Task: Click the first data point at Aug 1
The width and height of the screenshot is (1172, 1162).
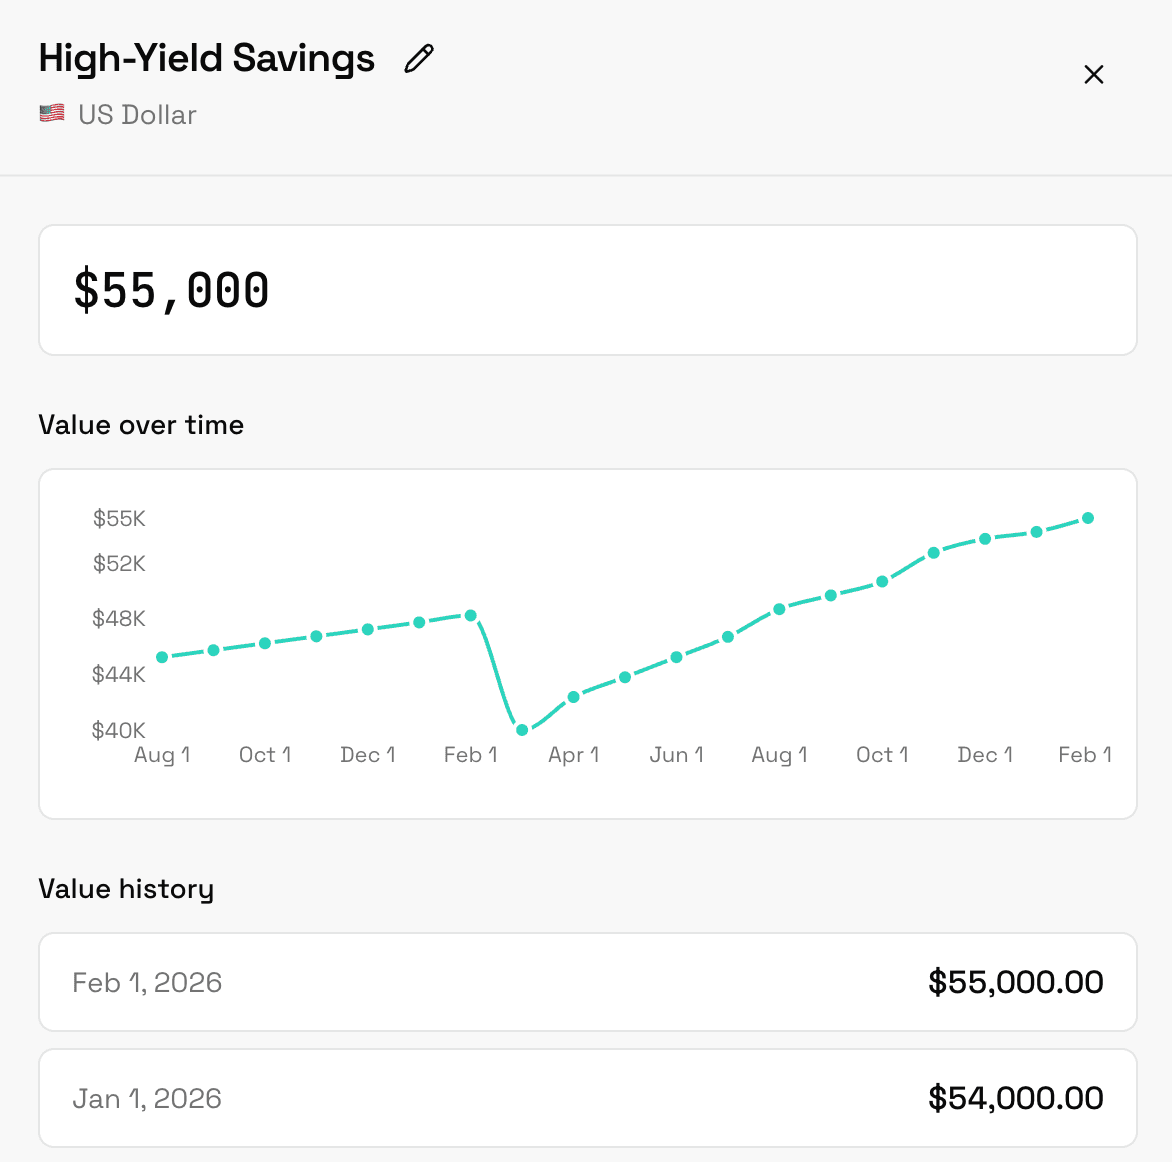Action: click(161, 657)
